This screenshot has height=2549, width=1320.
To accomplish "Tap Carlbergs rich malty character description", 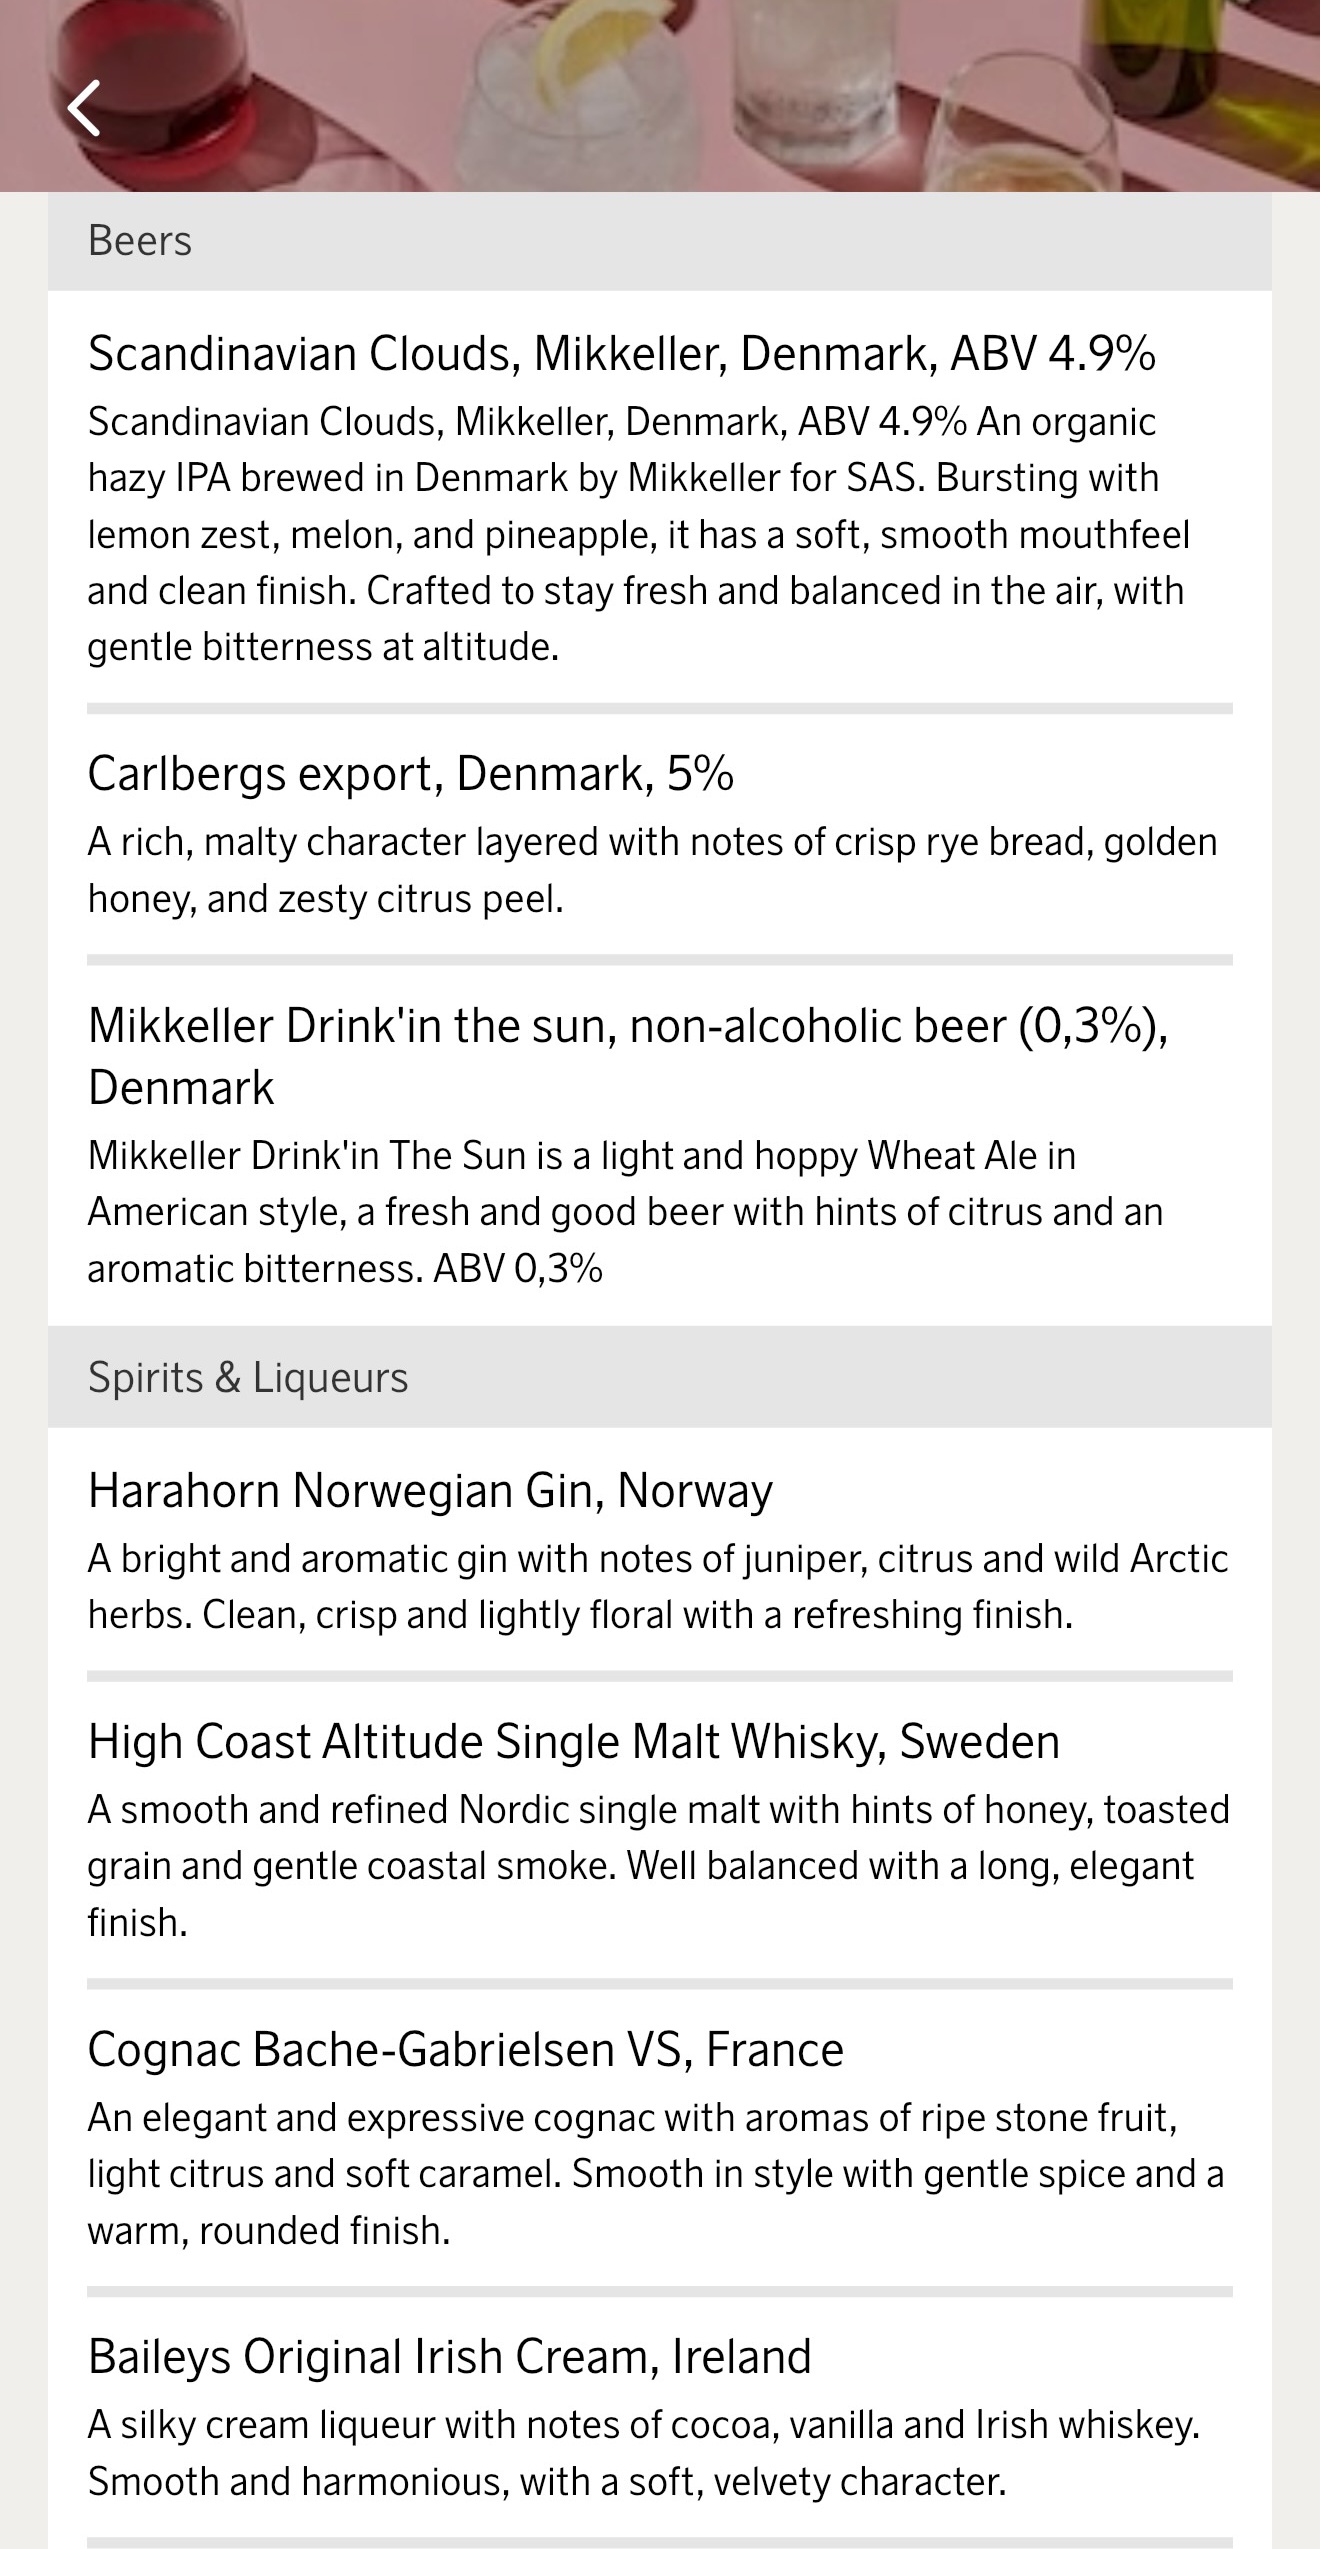I will coord(652,870).
